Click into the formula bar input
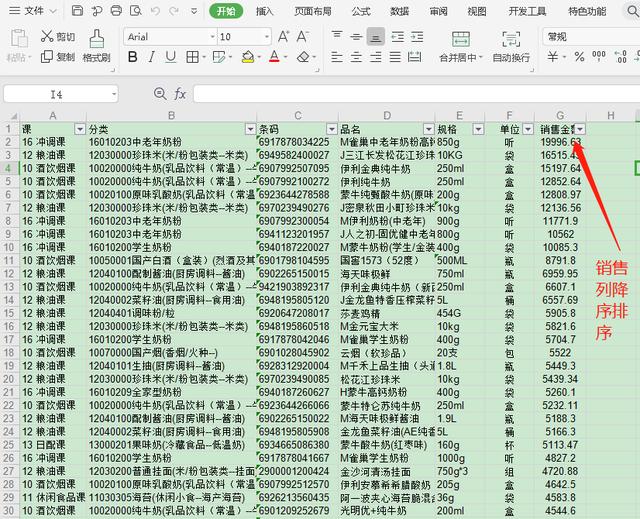The height and width of the screenshot is (519, 640). click(416, 94)
